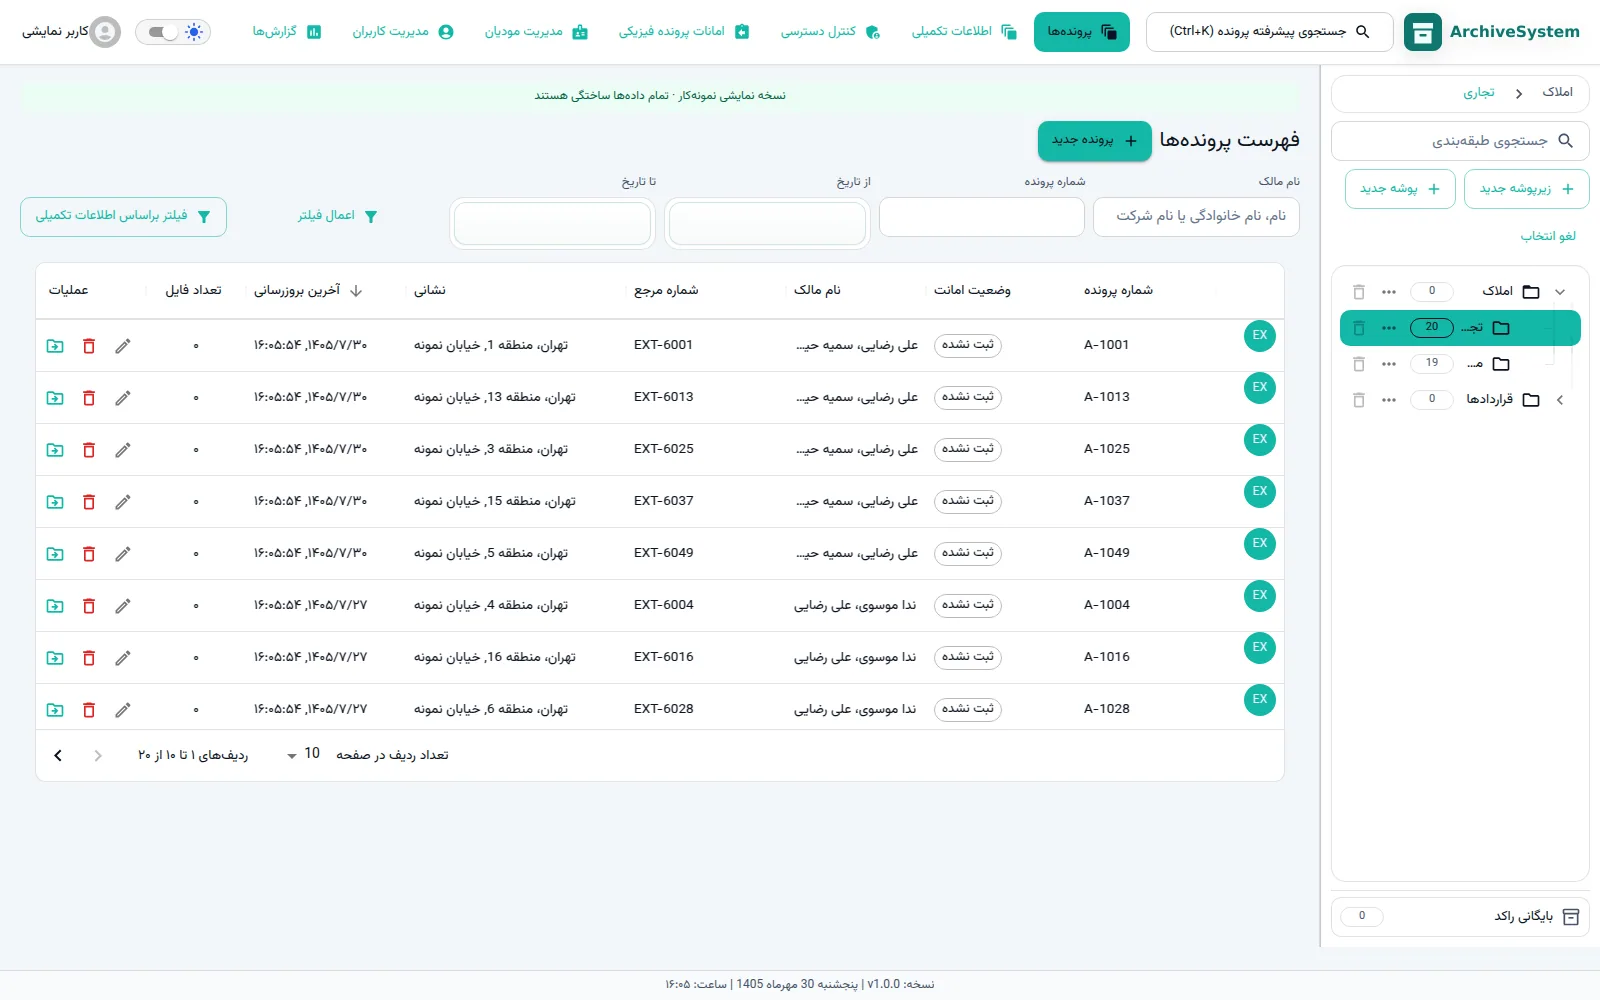Click the تجاری breadcrumb link

pos(1479,93)
